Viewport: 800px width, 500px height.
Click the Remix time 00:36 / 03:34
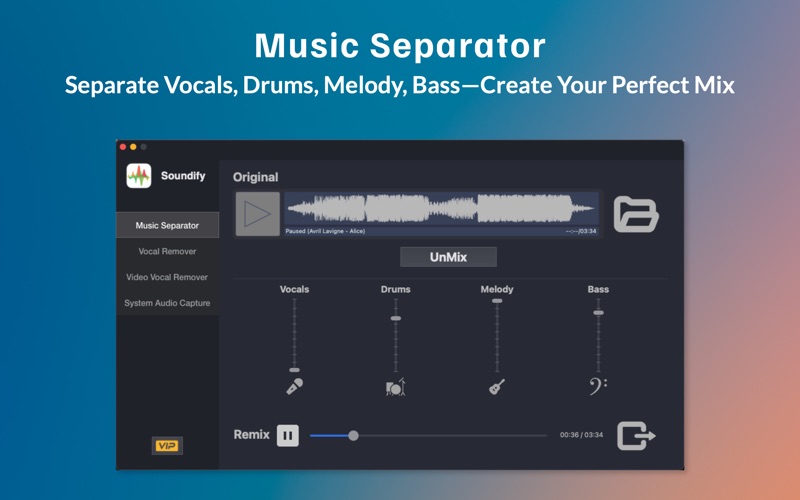581,435
